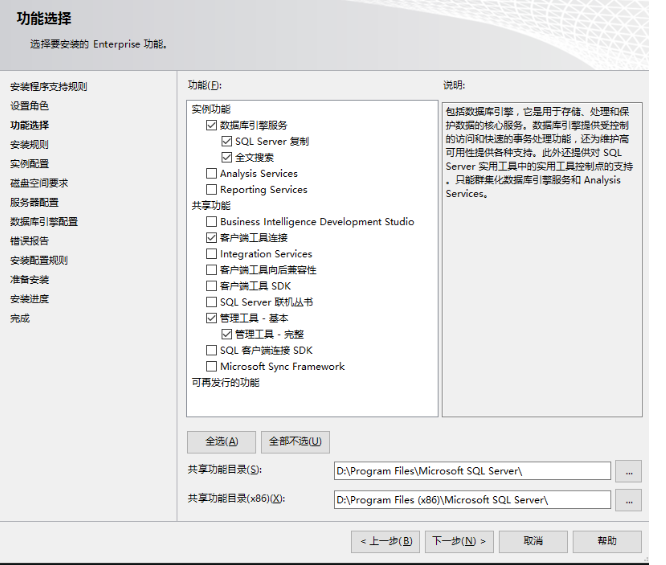
Task: Select 实例功能 group in feature tree
Action: click(x=211, y=109)
